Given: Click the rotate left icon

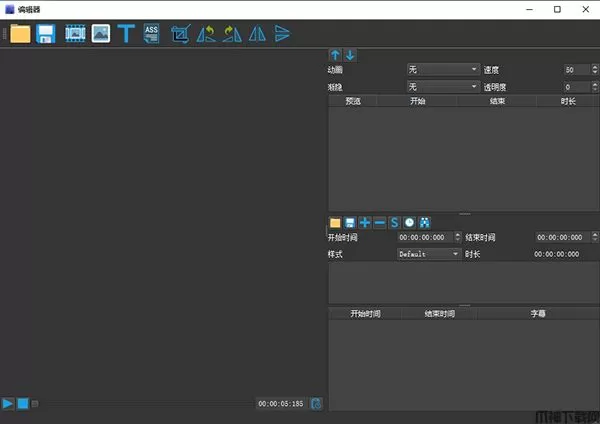Looking at the screenshot, I should pyautogui.click(x=206, y=34).
